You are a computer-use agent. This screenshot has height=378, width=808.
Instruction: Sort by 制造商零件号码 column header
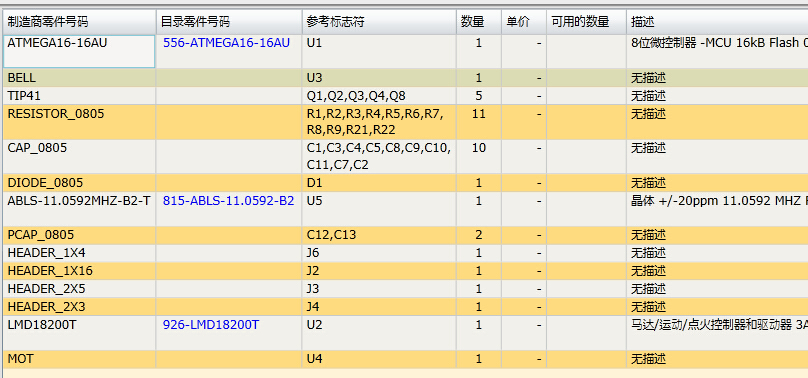click(x=80, y=22)
